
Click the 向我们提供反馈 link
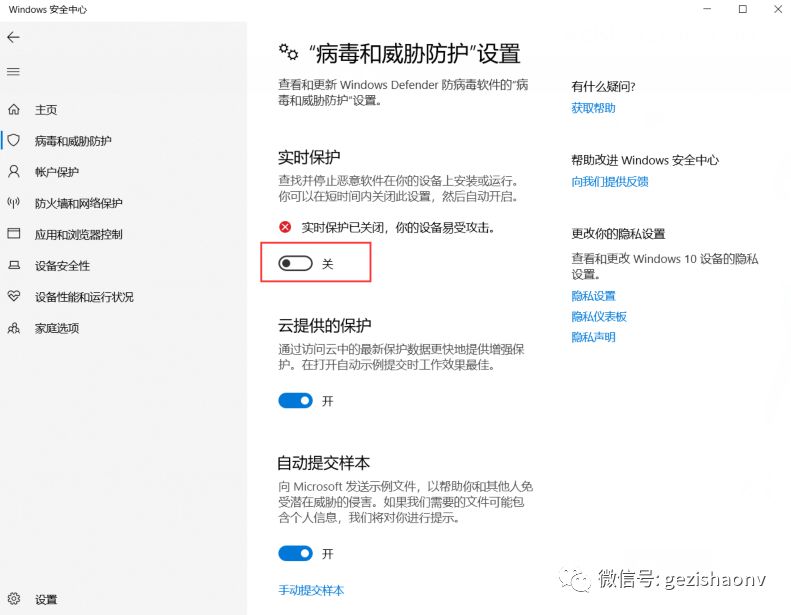pyautogui.click(x=610, y=182)
